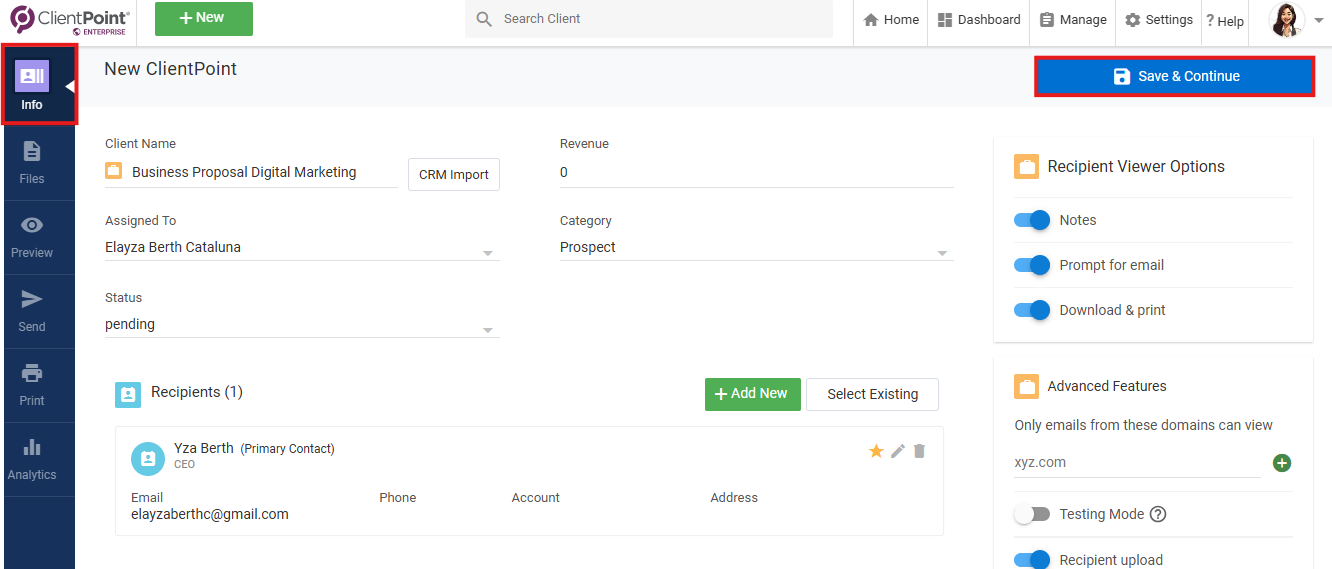Click Add New recipient button
The height and width of the screenshot is (569, 1332).
(753, 394)
